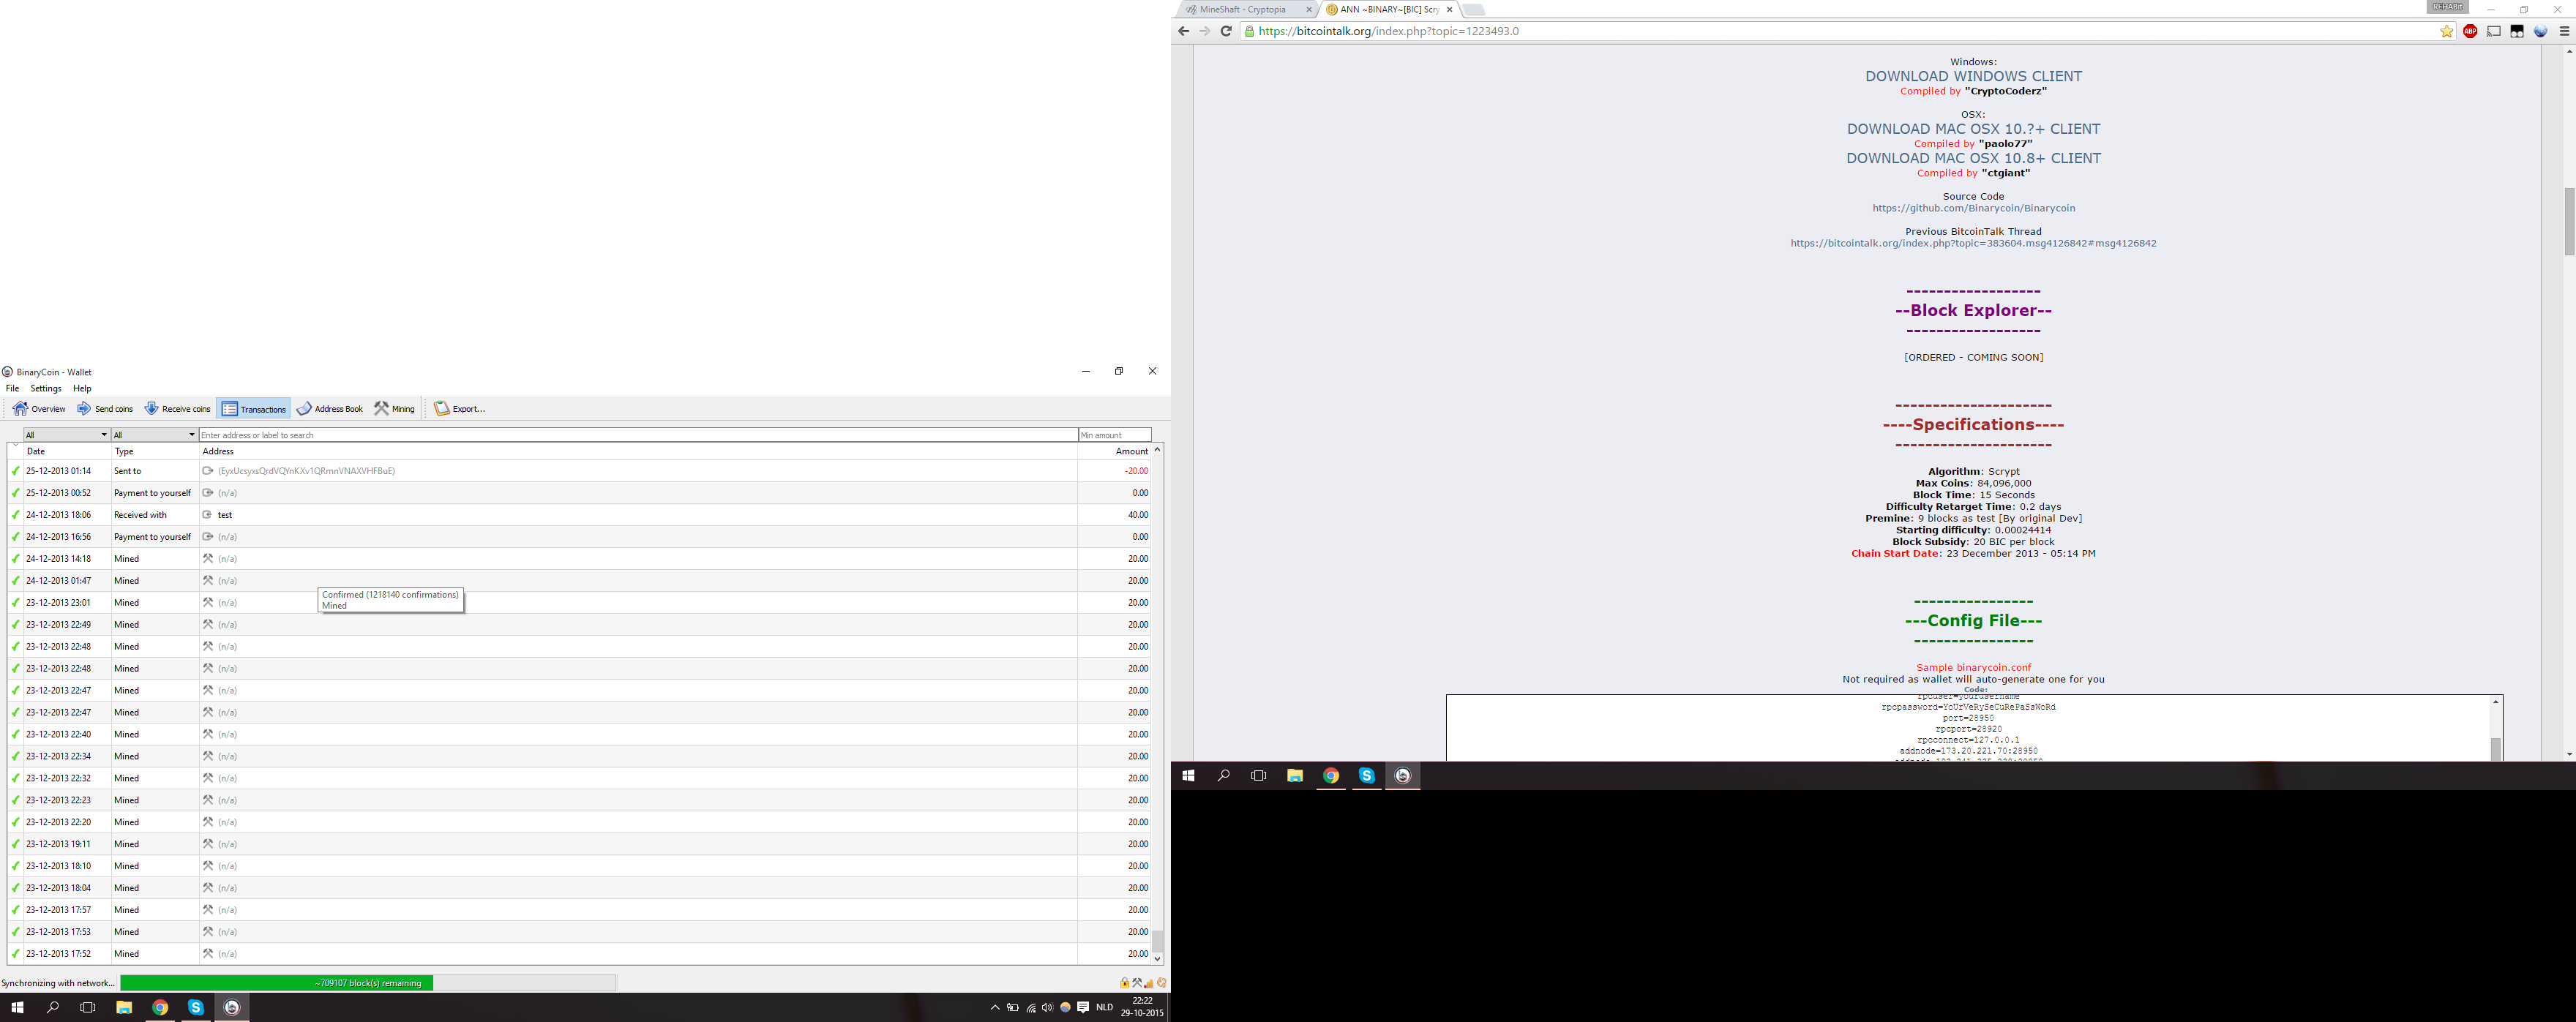Screen dimensions: 2576x1022
Task: Click the scroll-up arrow of the transaction list
Action: pos(1157,450)
